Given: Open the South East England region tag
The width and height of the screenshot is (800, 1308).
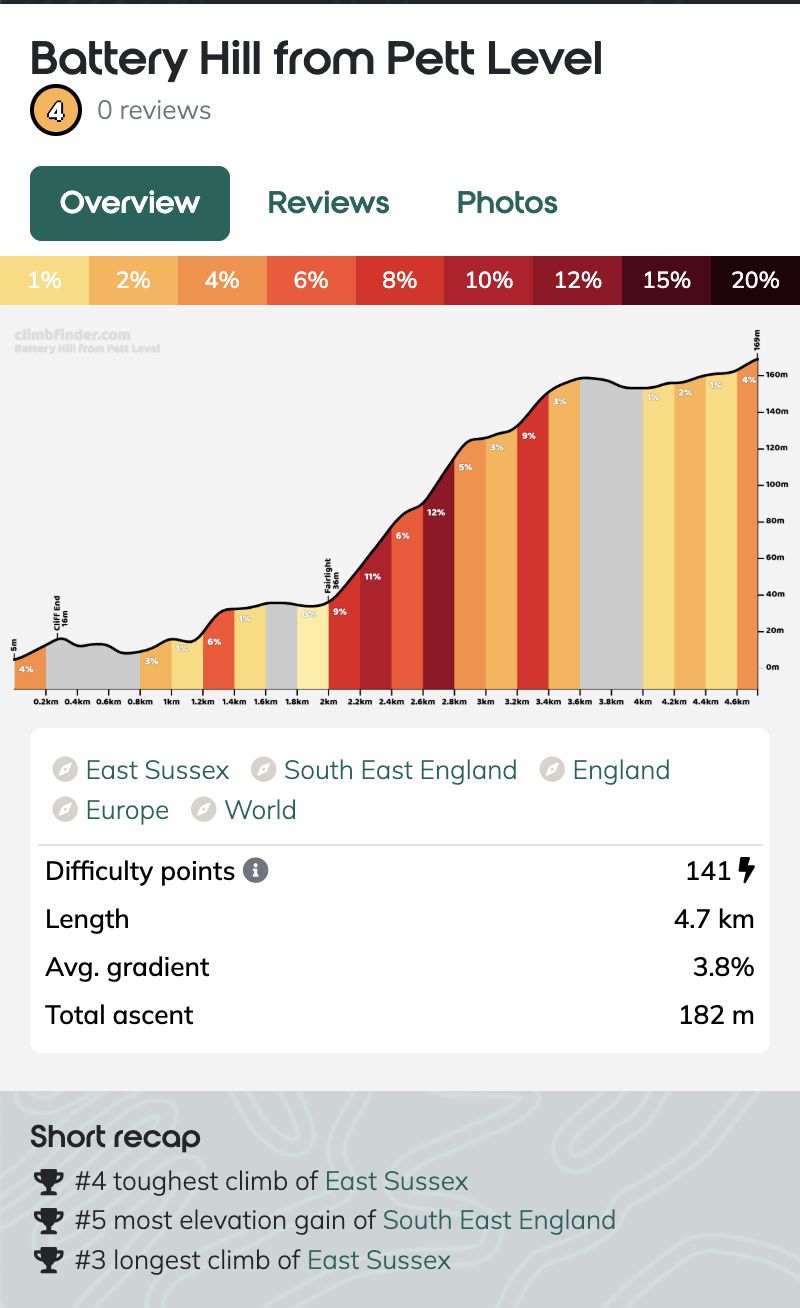Looking at the screenshot, I should coord(400,770).
